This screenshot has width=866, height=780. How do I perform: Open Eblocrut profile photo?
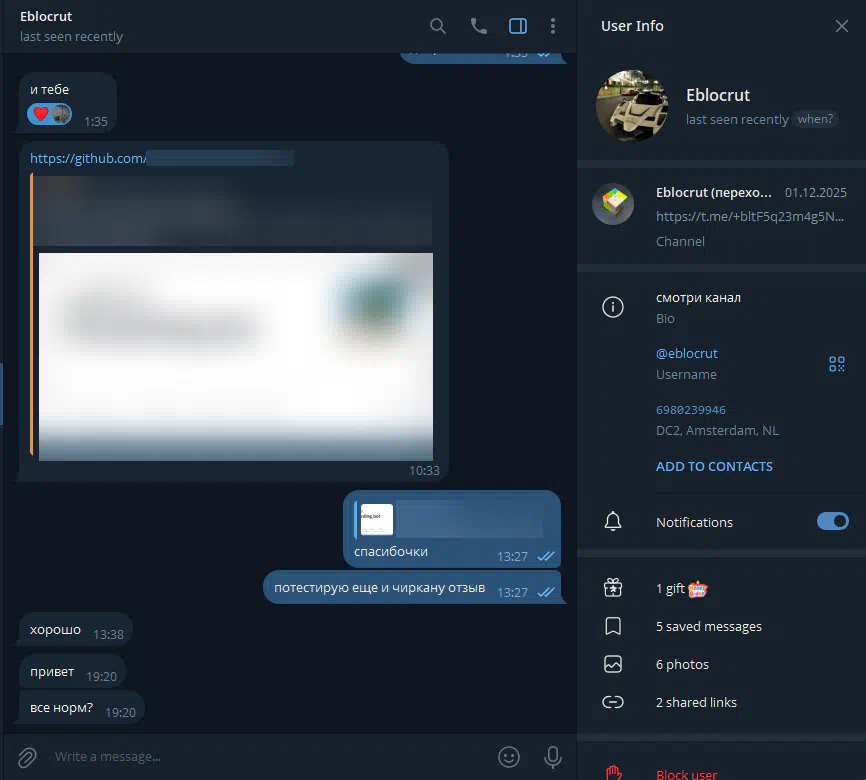point(631,105)
